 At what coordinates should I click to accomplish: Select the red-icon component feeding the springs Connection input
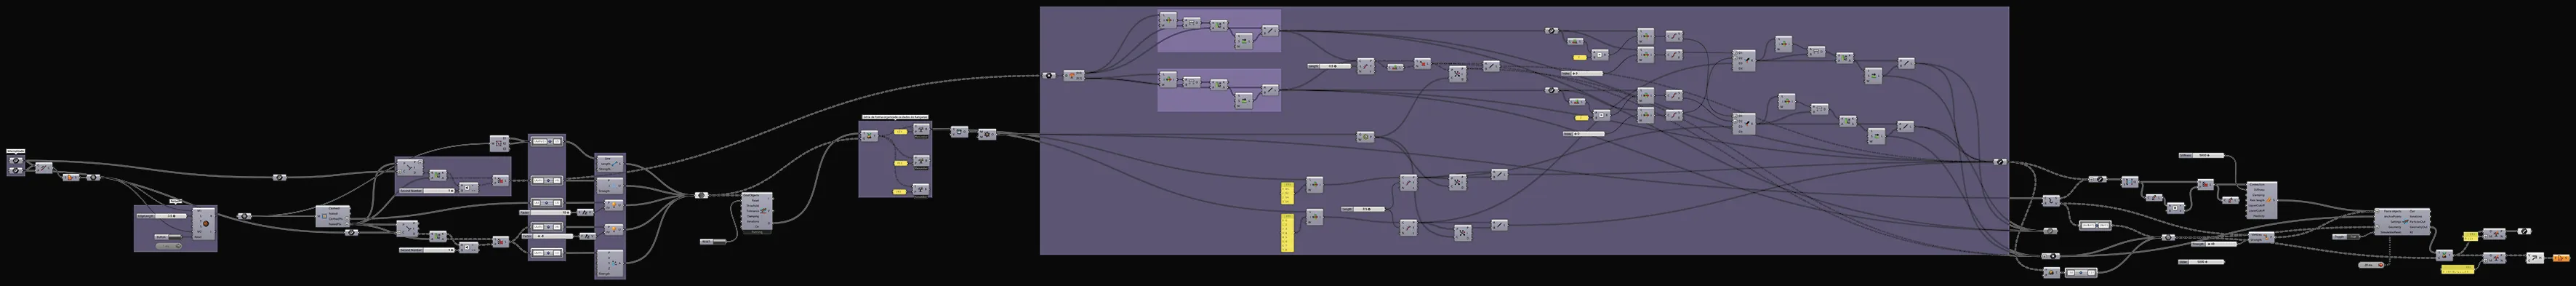tap(2206, 185)
